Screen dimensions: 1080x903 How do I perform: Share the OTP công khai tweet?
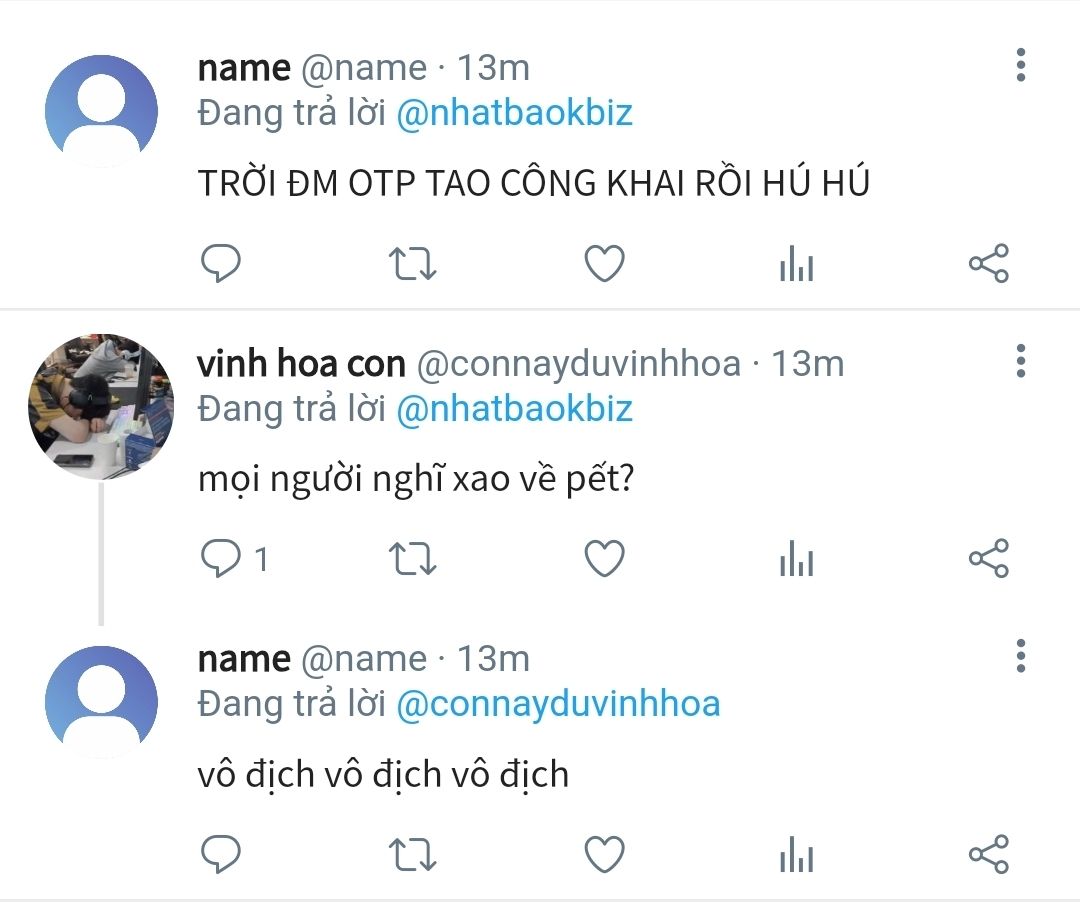pos(989,264)
